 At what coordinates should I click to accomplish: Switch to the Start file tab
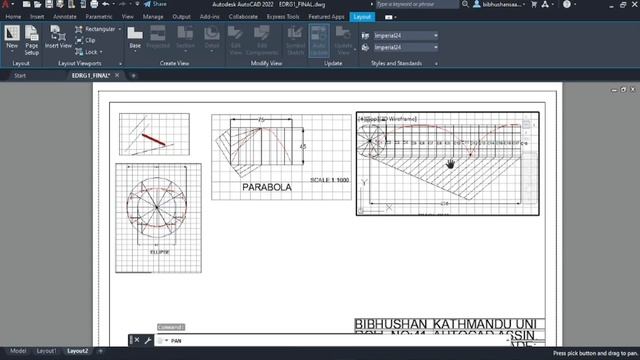pyautogui.click(x=20, y=76)
